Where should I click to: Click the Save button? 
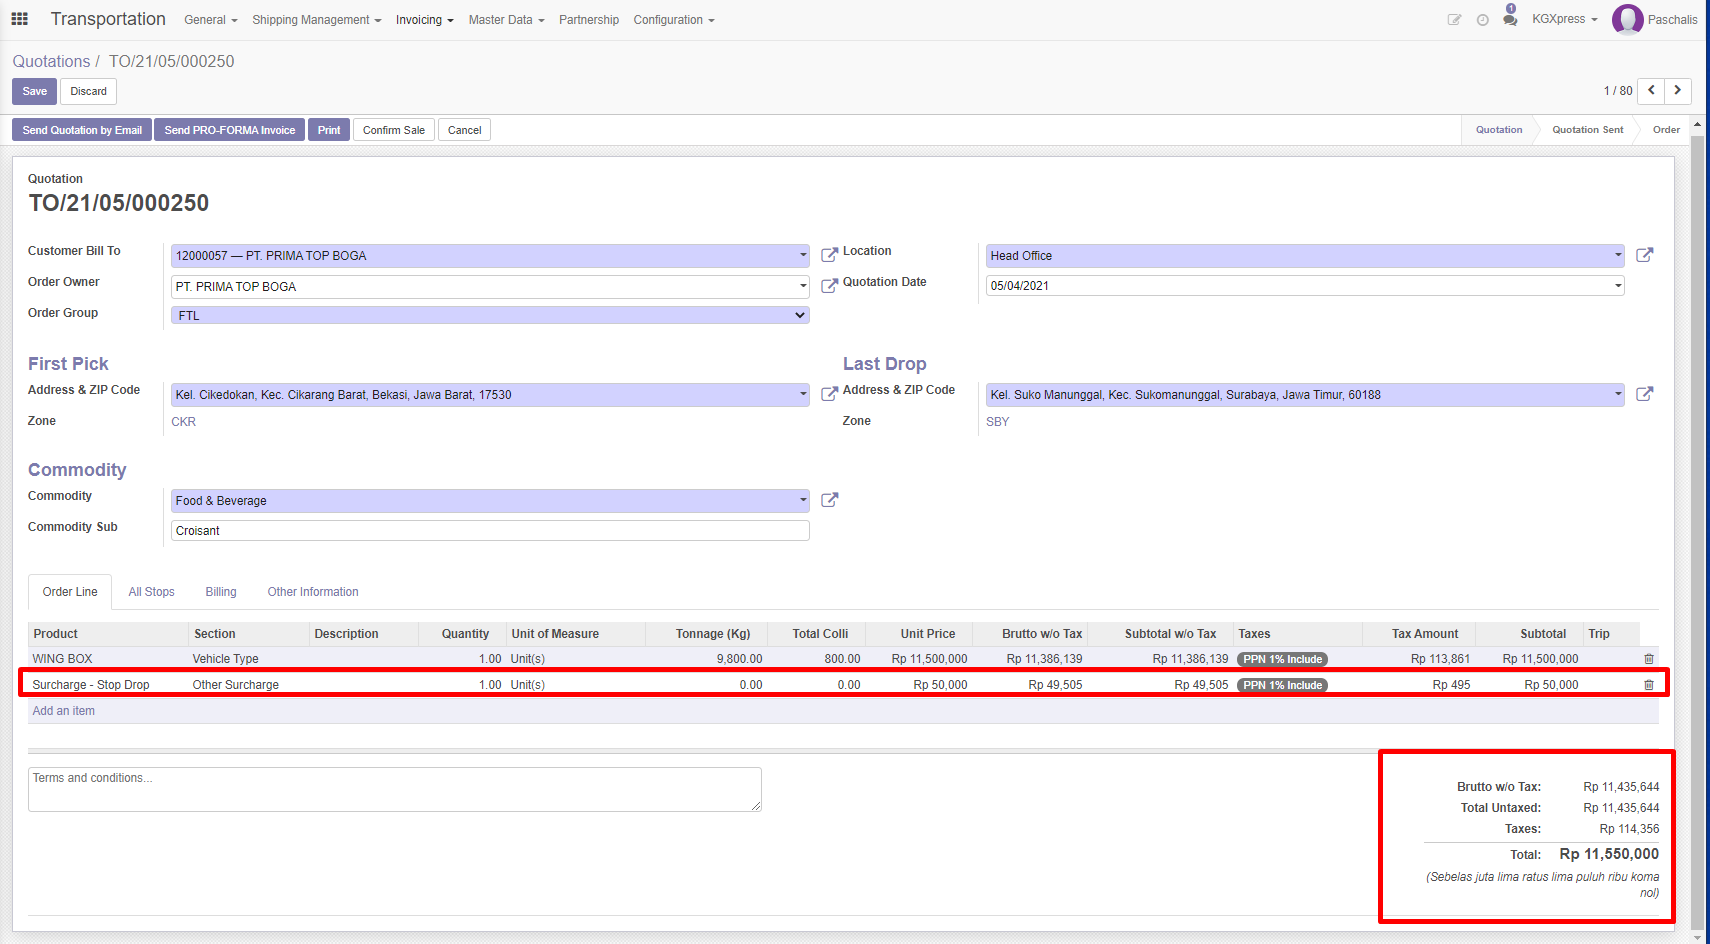pos(35,91)
